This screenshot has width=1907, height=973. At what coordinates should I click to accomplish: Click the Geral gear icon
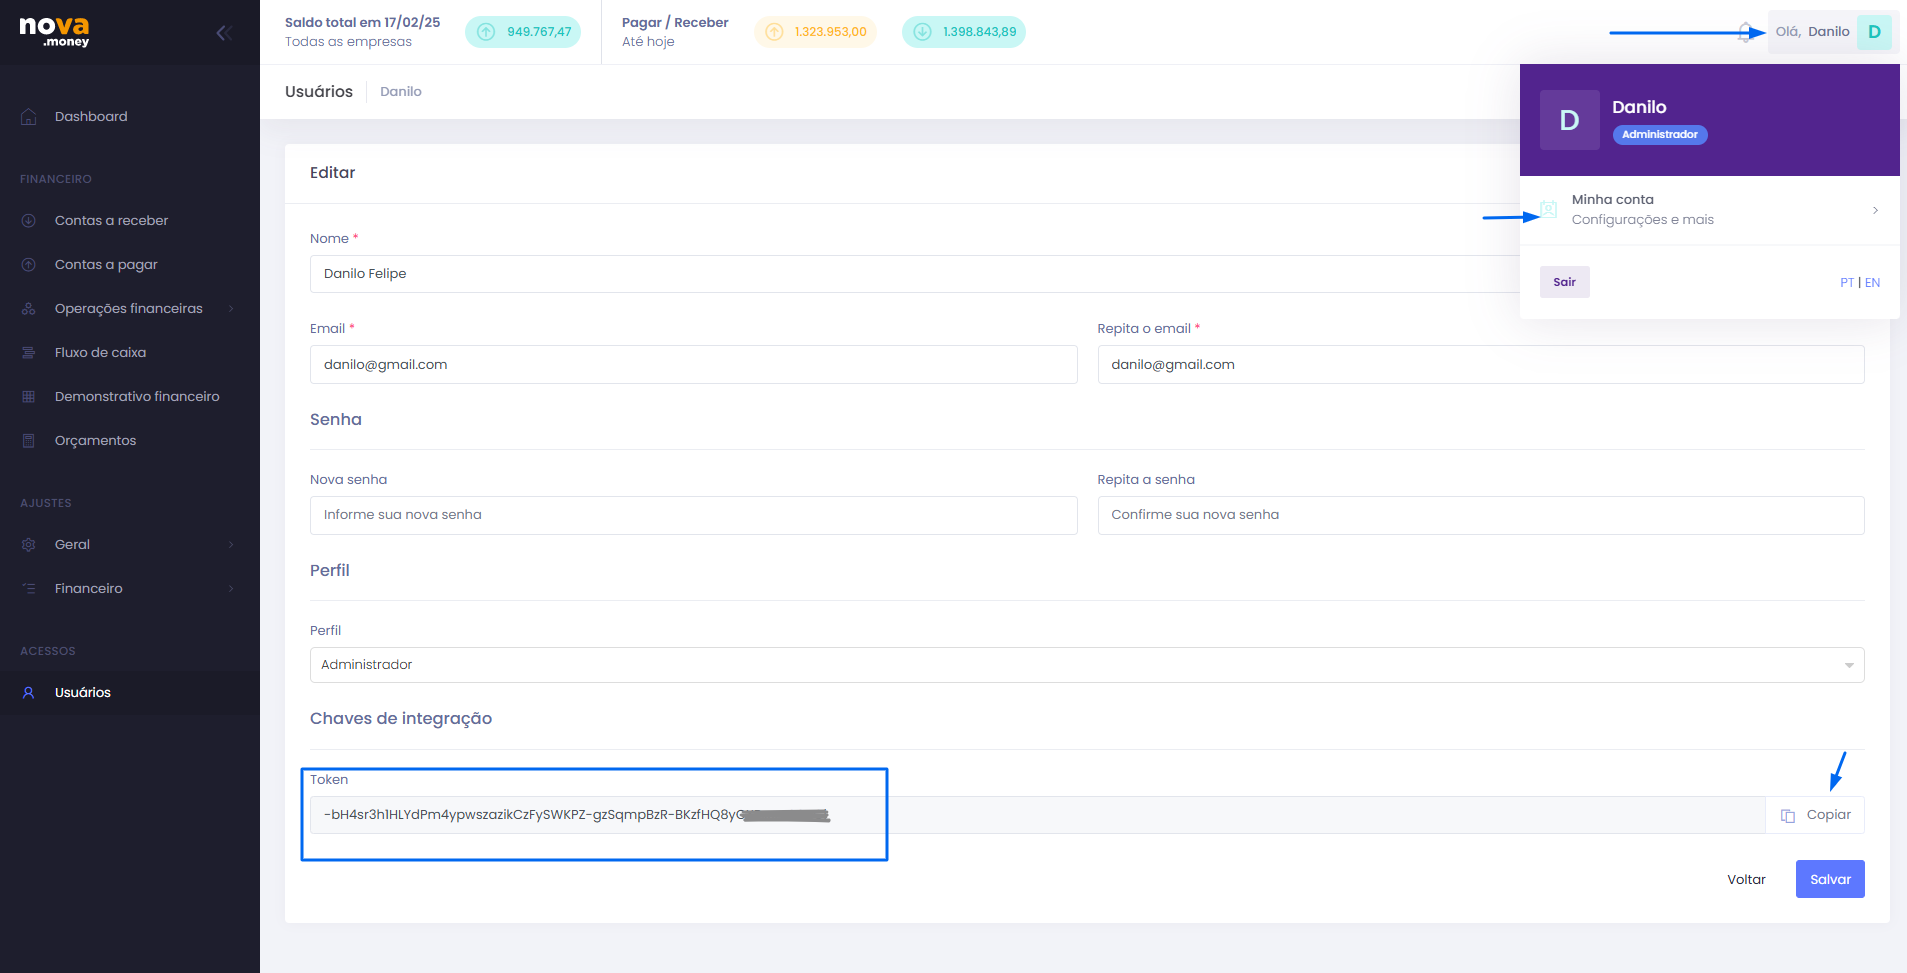29,545
